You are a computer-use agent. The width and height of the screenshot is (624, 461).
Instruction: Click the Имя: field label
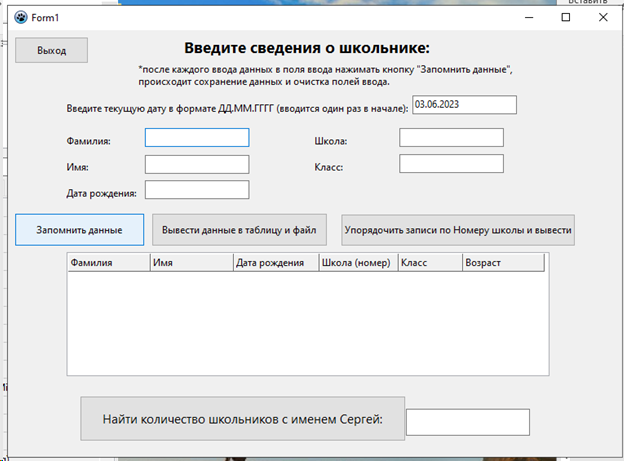78,167
